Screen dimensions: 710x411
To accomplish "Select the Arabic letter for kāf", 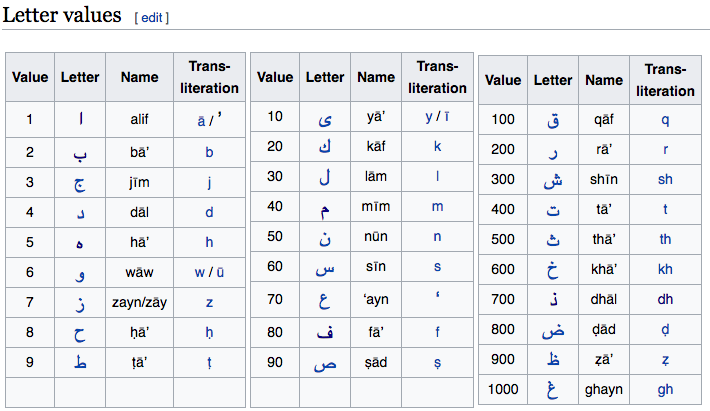I will [x=325, y=147].
